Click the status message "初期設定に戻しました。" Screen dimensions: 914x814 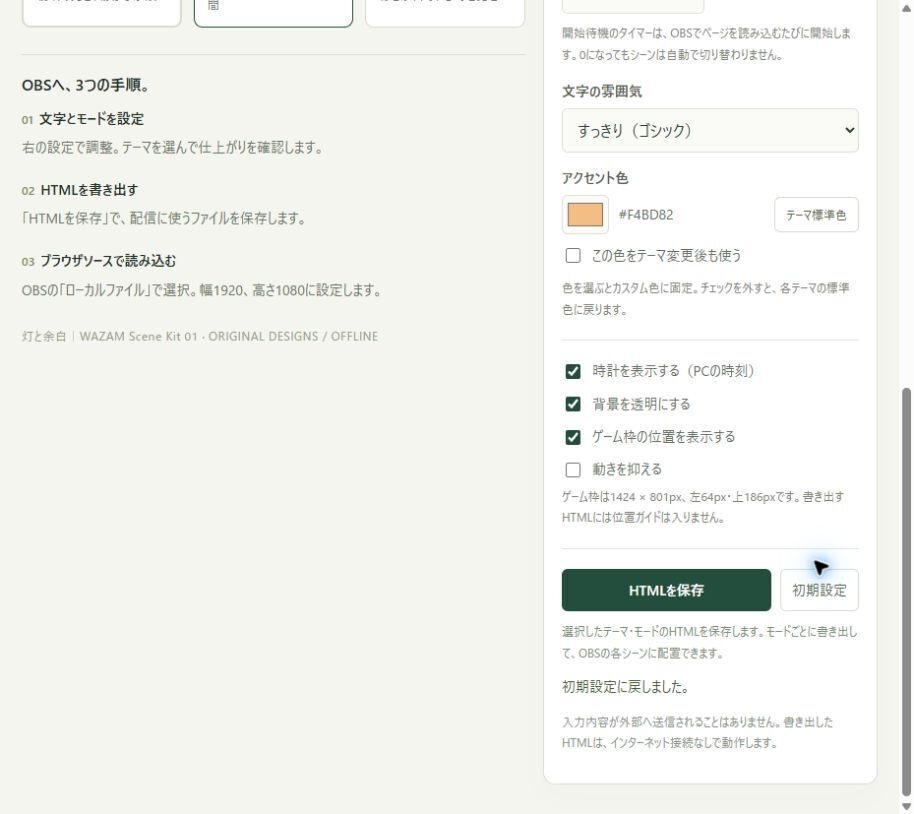click(625, 687)
